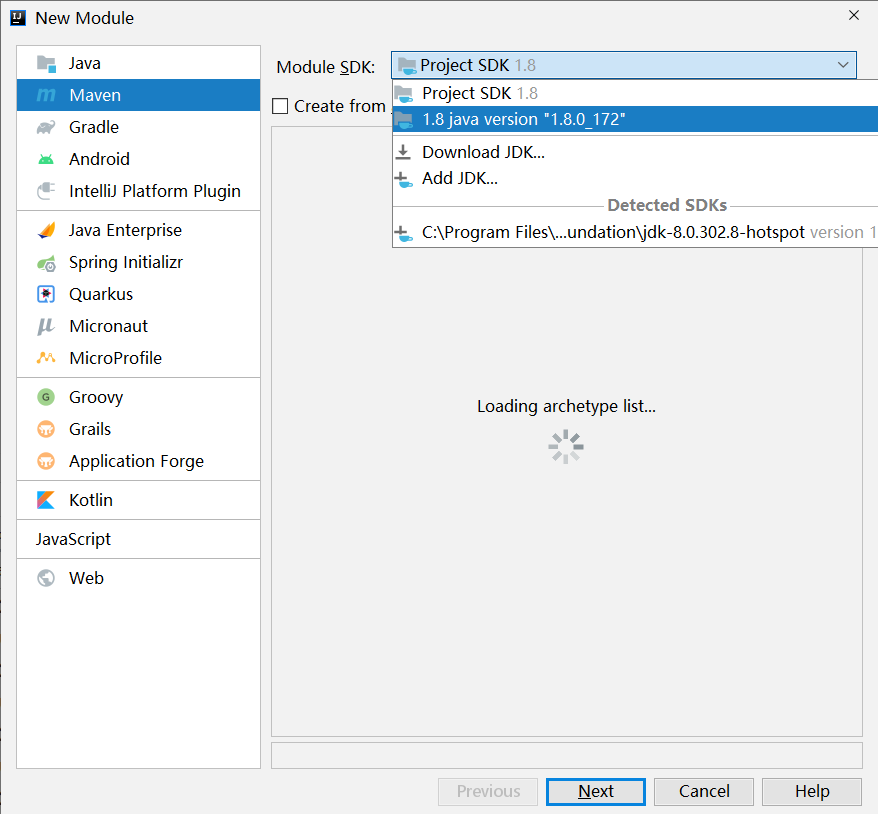Click the IntelliJ Platform Plugin plug icon

[46, 191]
